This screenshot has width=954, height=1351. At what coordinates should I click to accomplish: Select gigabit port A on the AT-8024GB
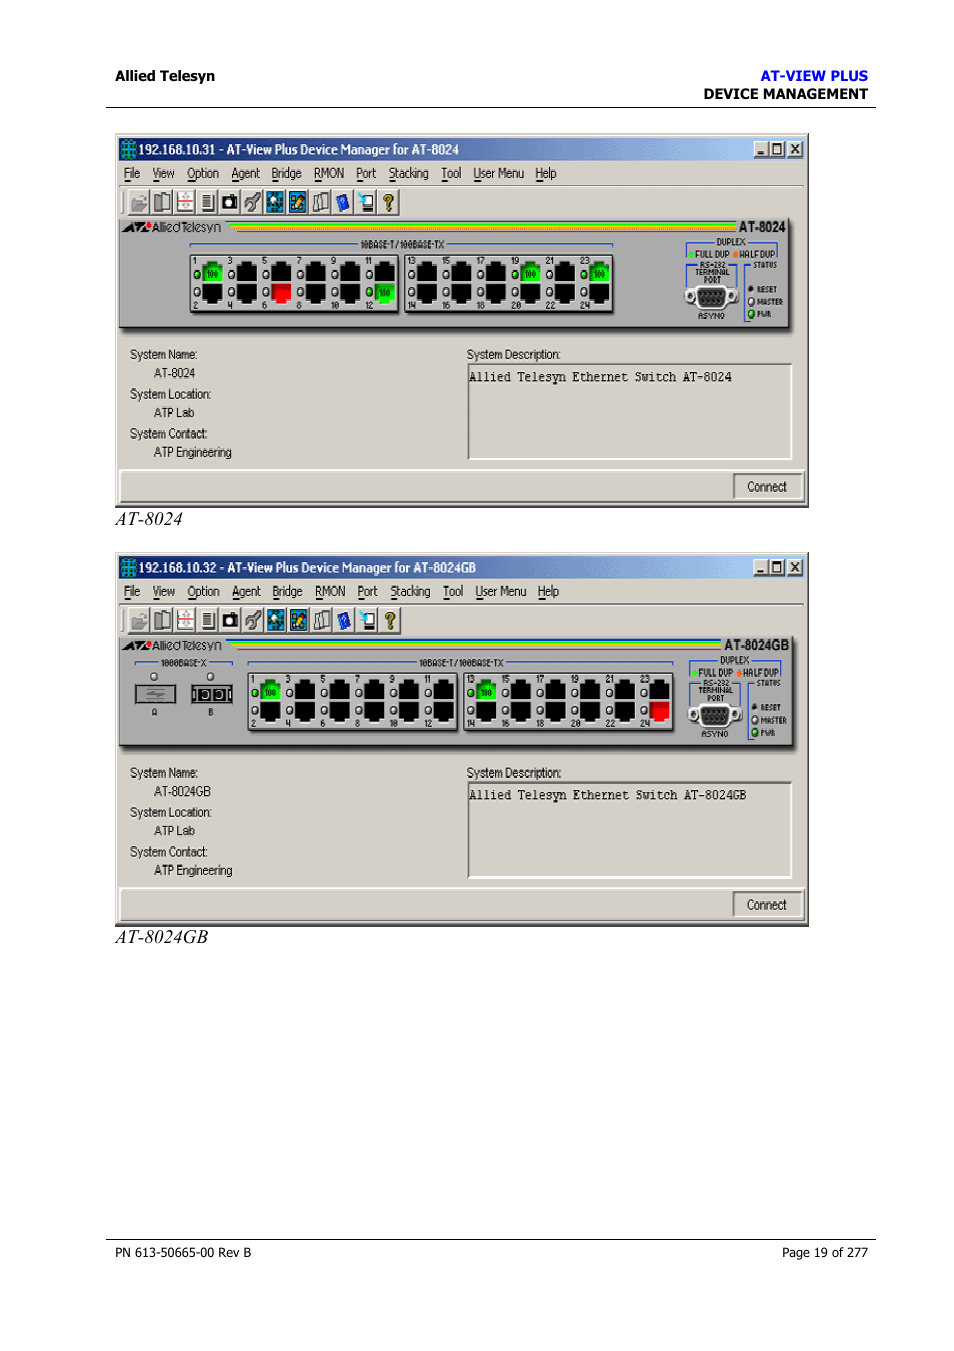pos(155,694)
